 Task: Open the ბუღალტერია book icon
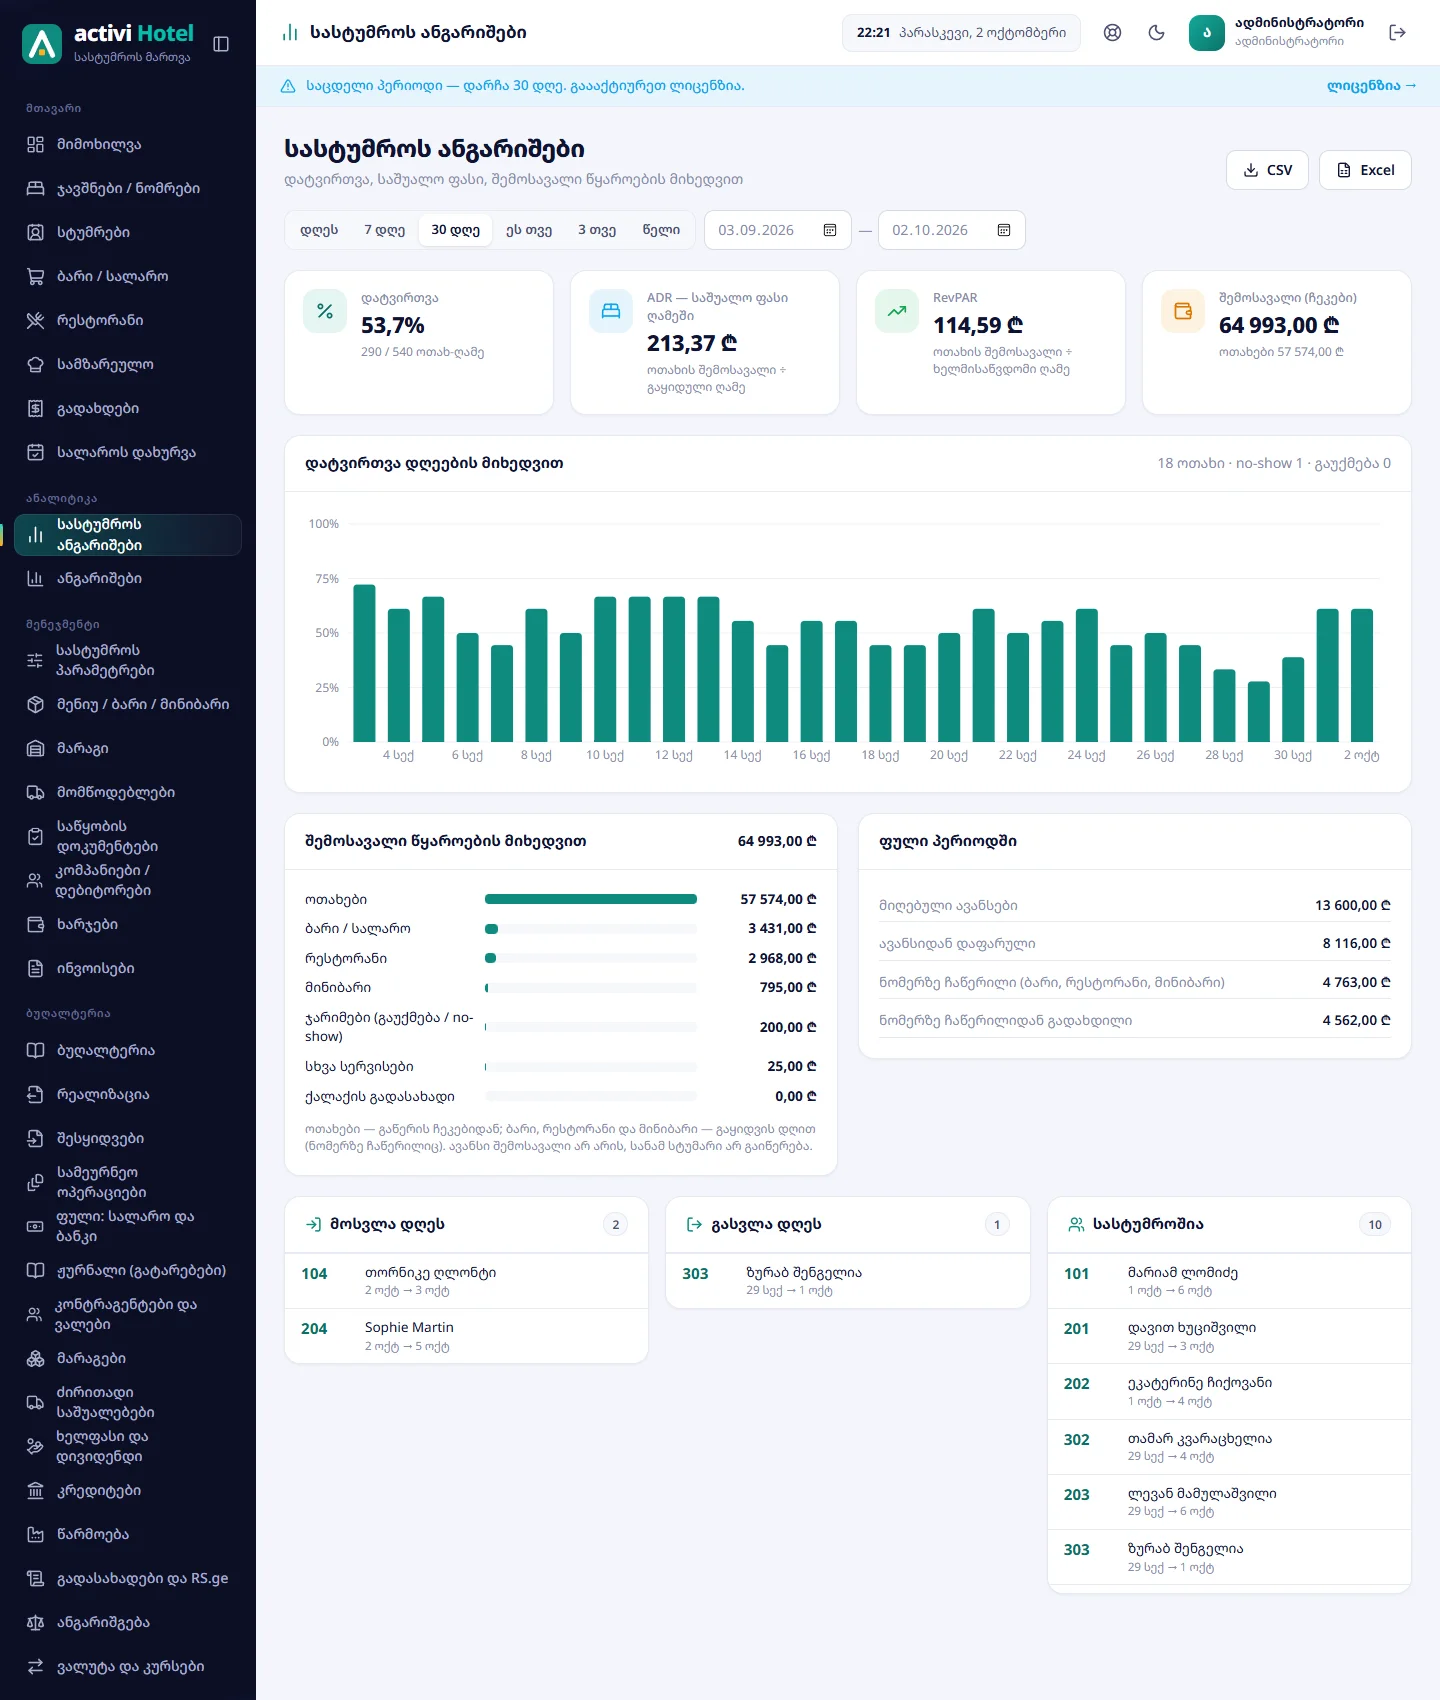coord(35,1050)
